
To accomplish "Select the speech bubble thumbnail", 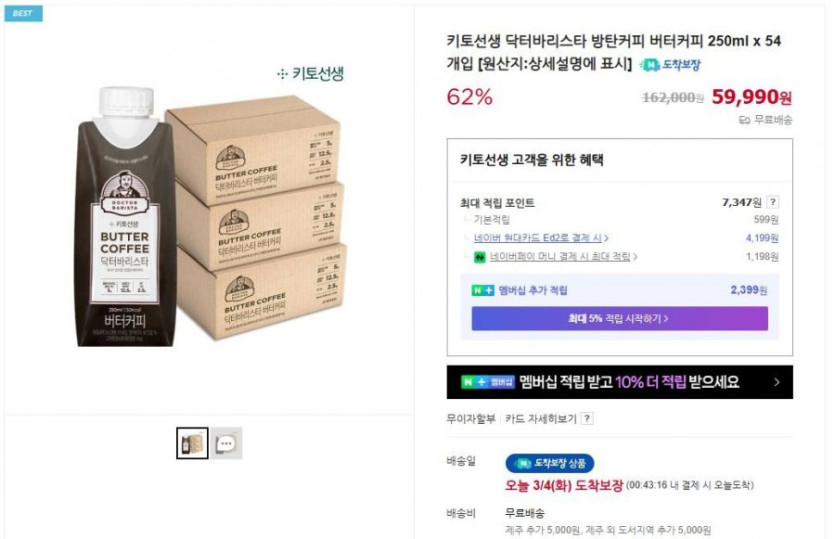I will (226, 443).
